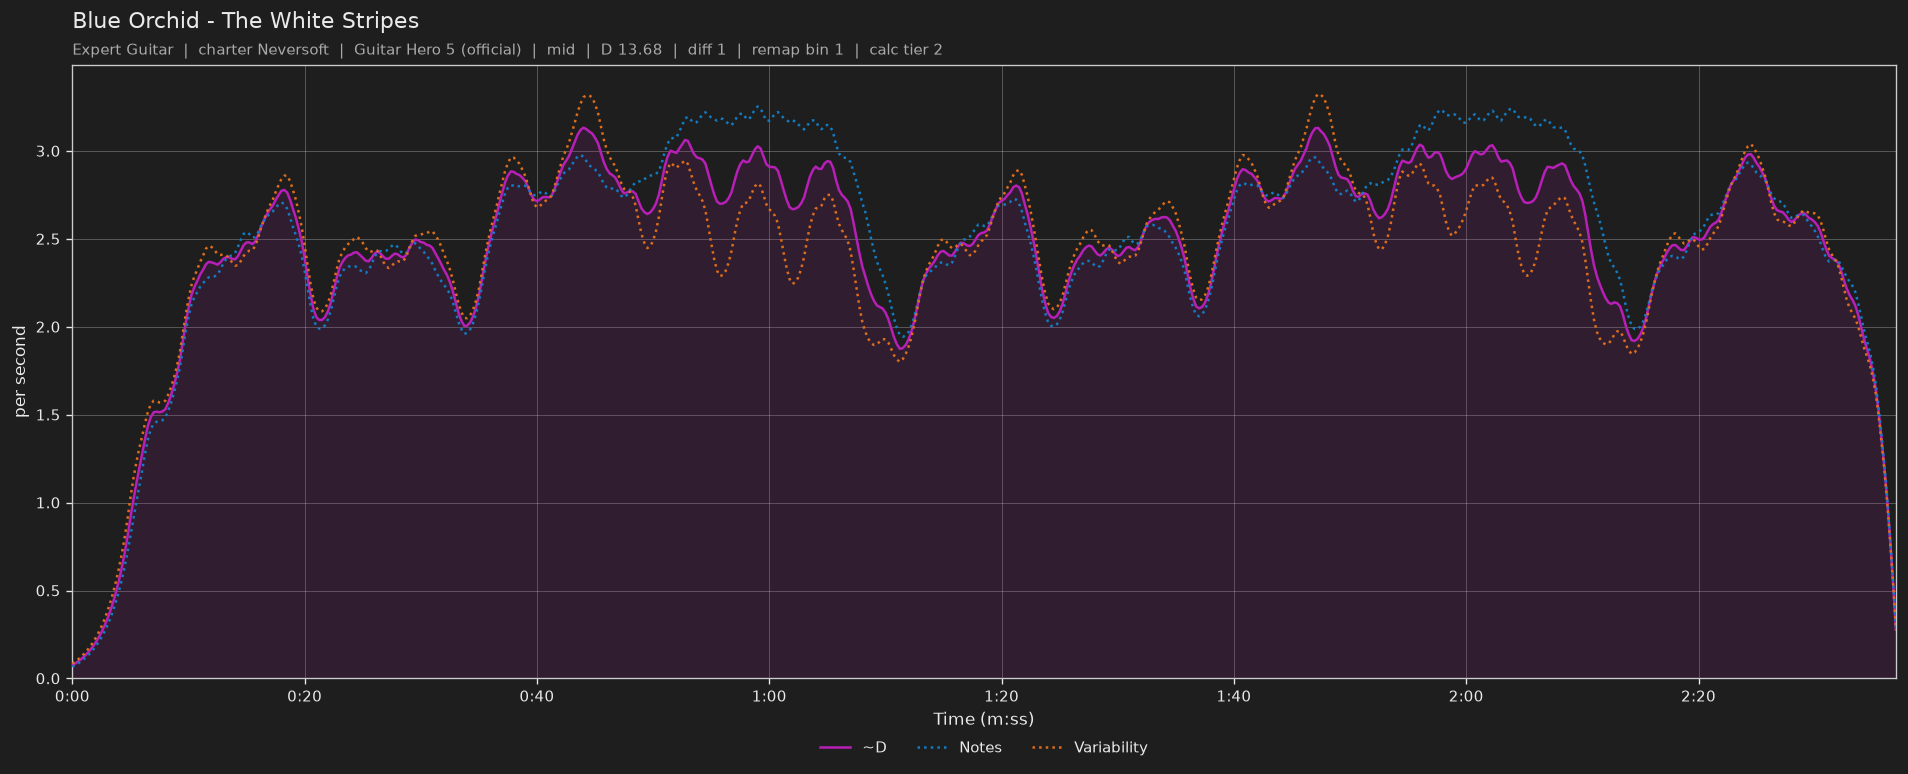This screenshot has height=774, width=1908.
Task: Click the magenta ~D legend line swatch
Action: point(835,748)
